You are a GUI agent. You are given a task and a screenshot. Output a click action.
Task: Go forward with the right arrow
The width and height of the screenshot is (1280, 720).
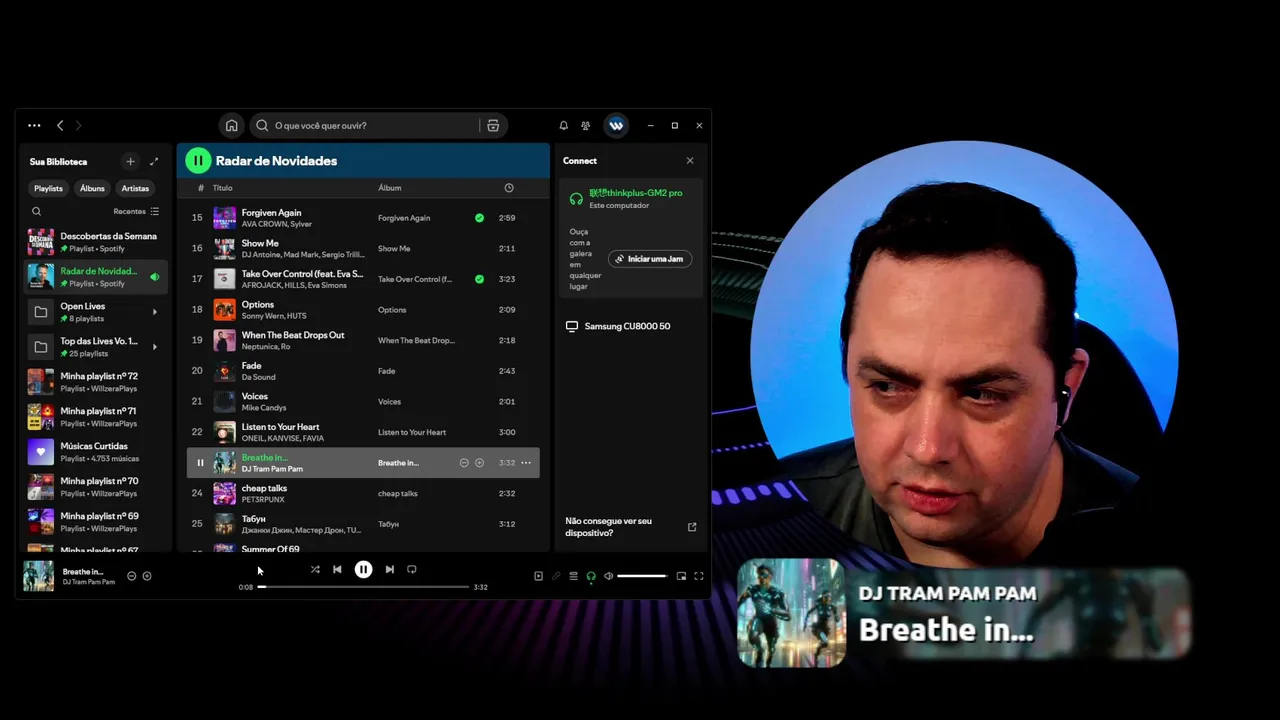pos(78,125)
